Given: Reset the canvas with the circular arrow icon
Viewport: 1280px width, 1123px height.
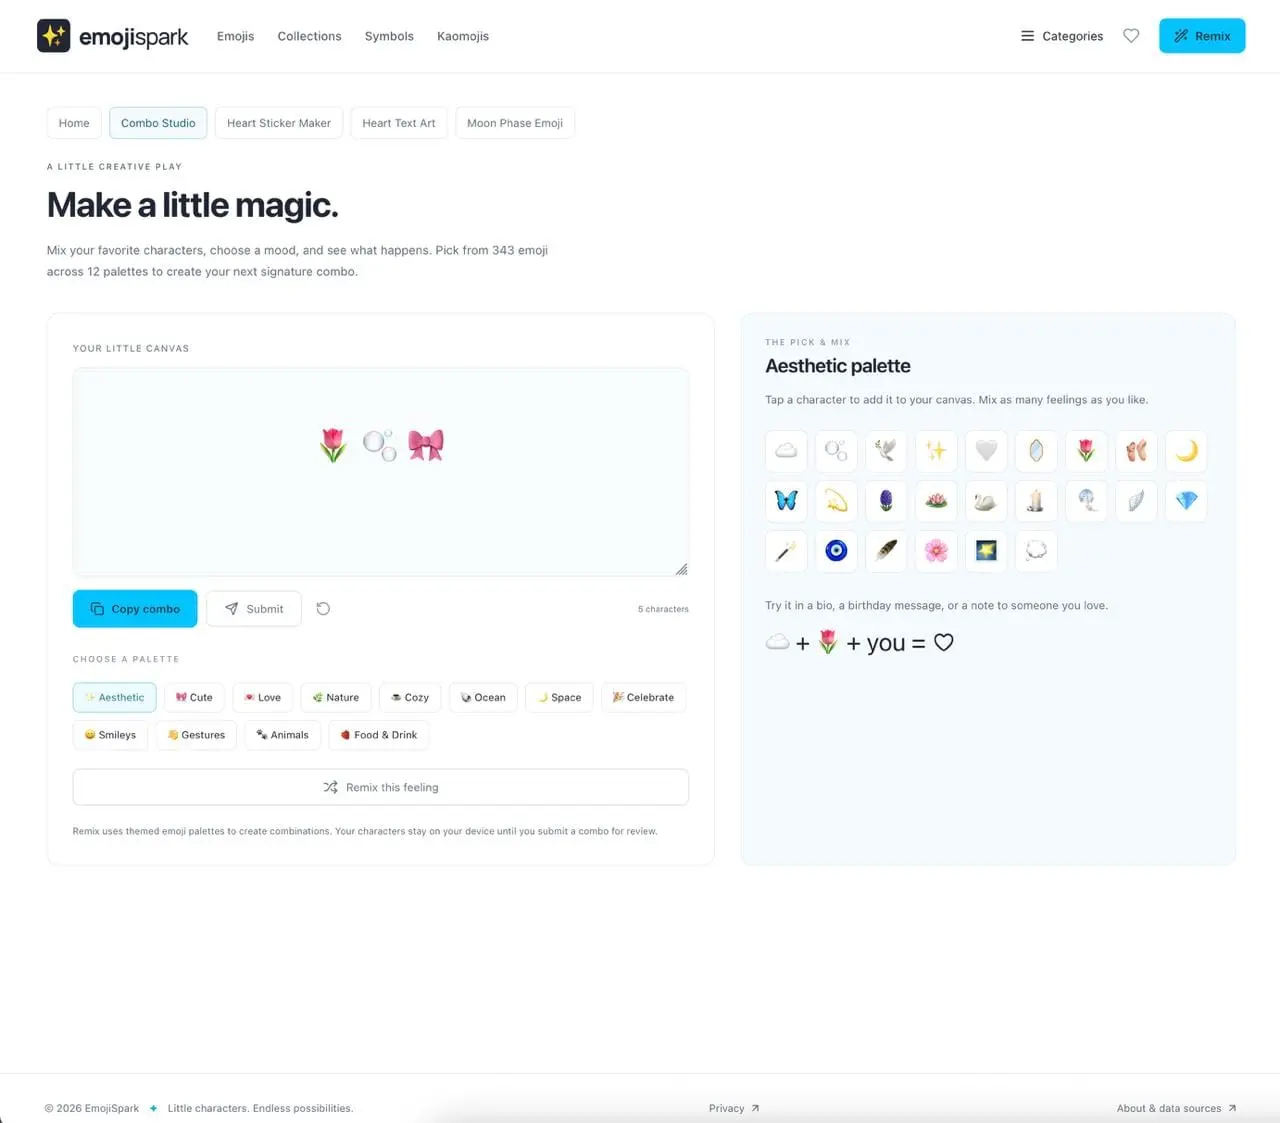Looking at the screenshot, I should (x=323, y=609).
